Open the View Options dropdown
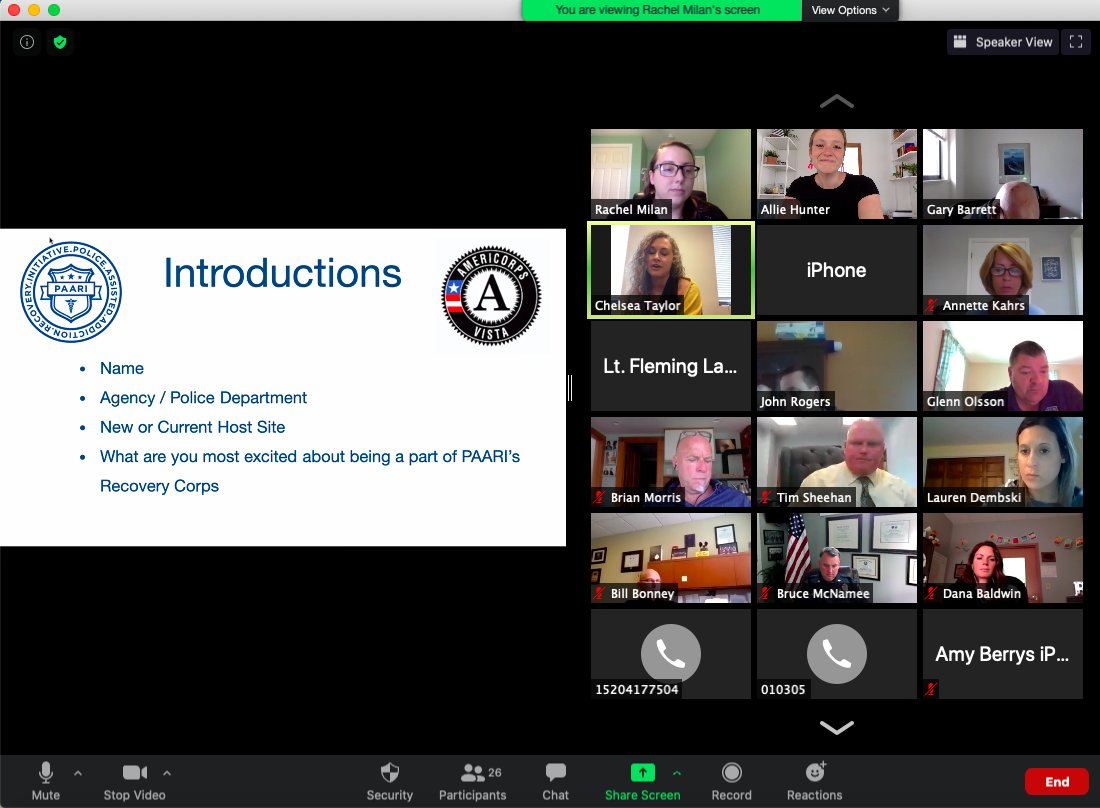This screenshot has width=1100, height=808. click(850, 10)
